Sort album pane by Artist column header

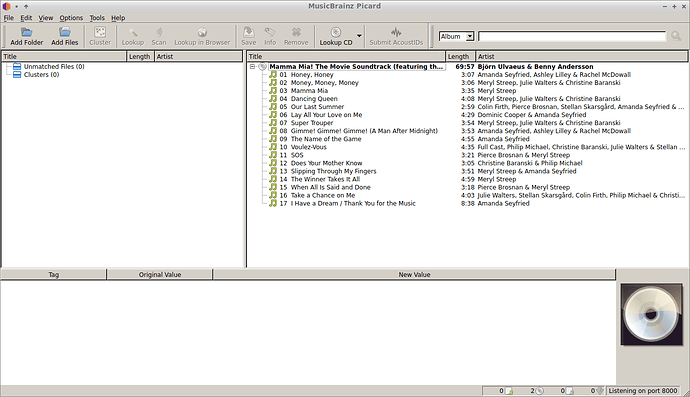point(581,56)
